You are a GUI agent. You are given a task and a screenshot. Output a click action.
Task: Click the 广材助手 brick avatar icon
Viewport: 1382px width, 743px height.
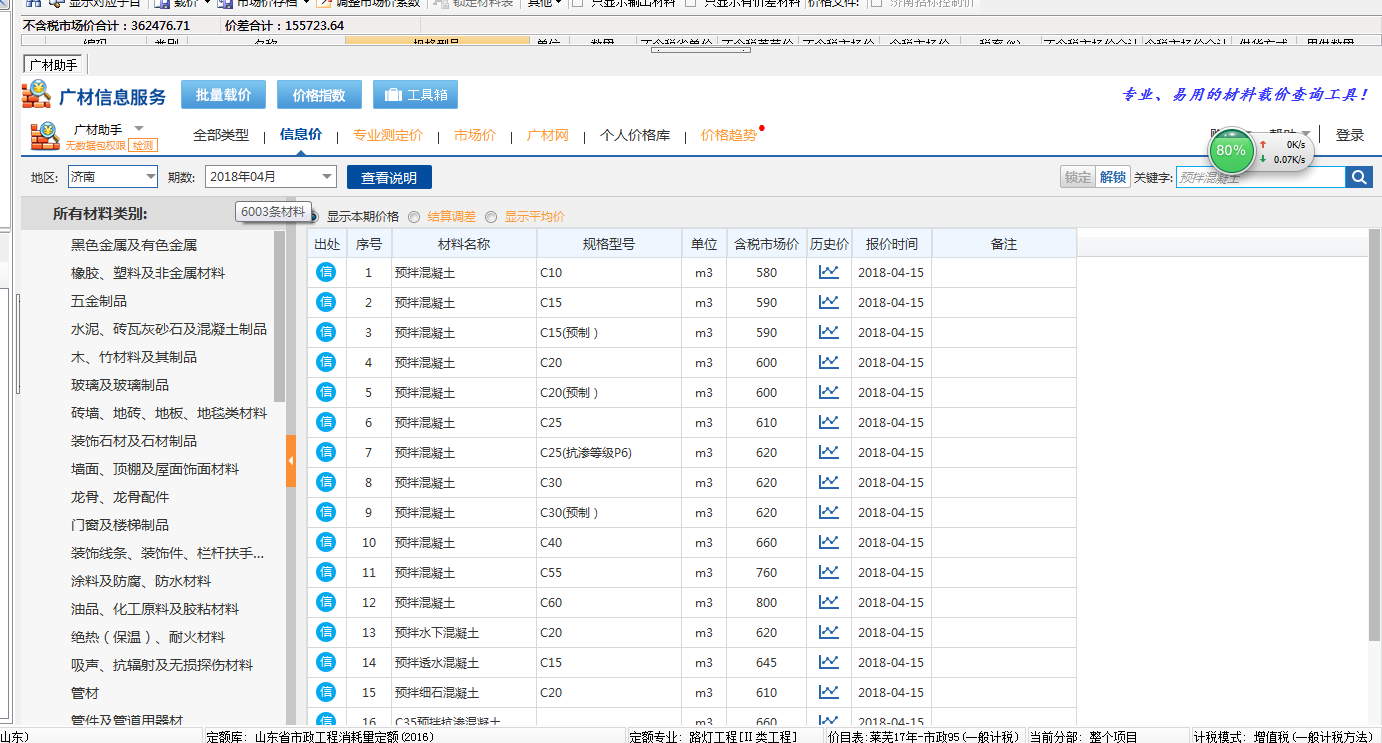click(x=45, y=136)
